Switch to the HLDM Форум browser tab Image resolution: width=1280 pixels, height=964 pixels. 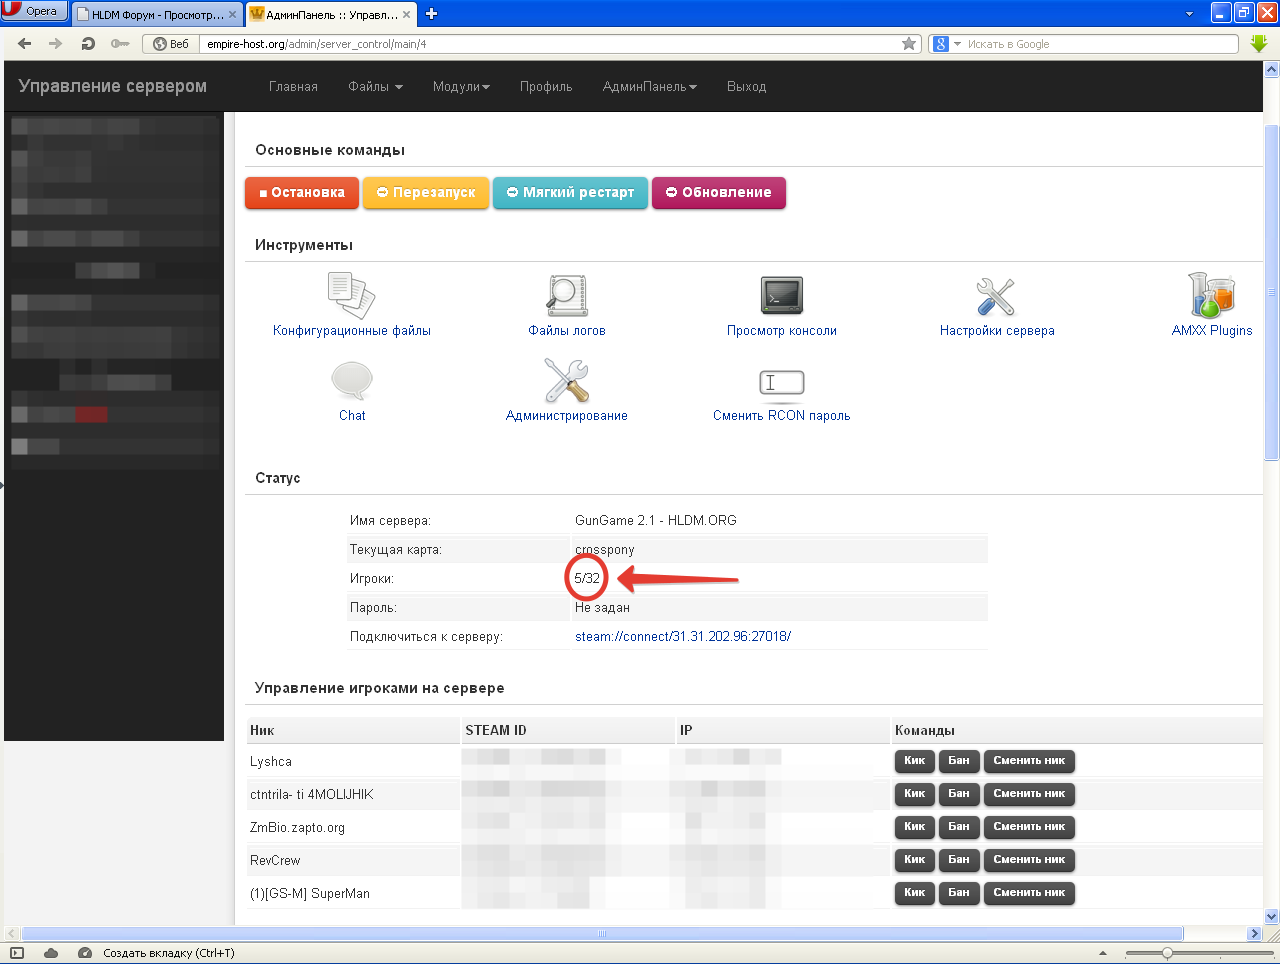pos(156,15)
